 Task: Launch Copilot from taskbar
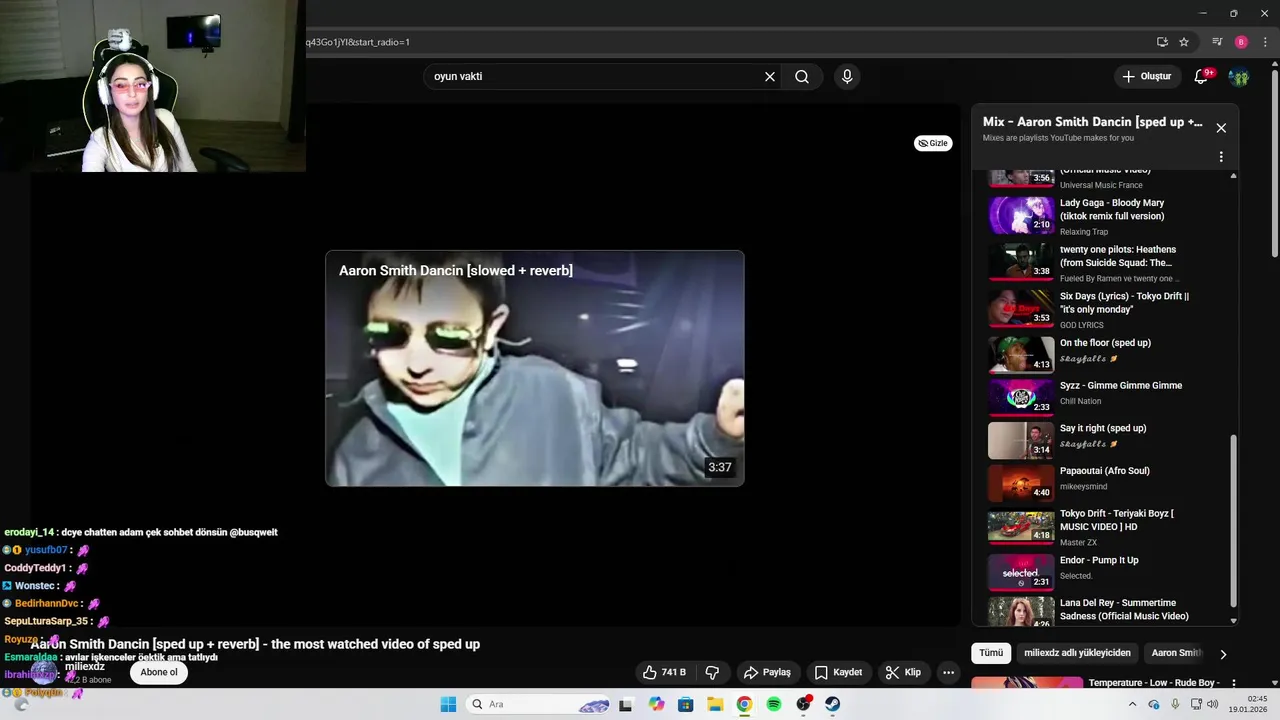point(656,704)
